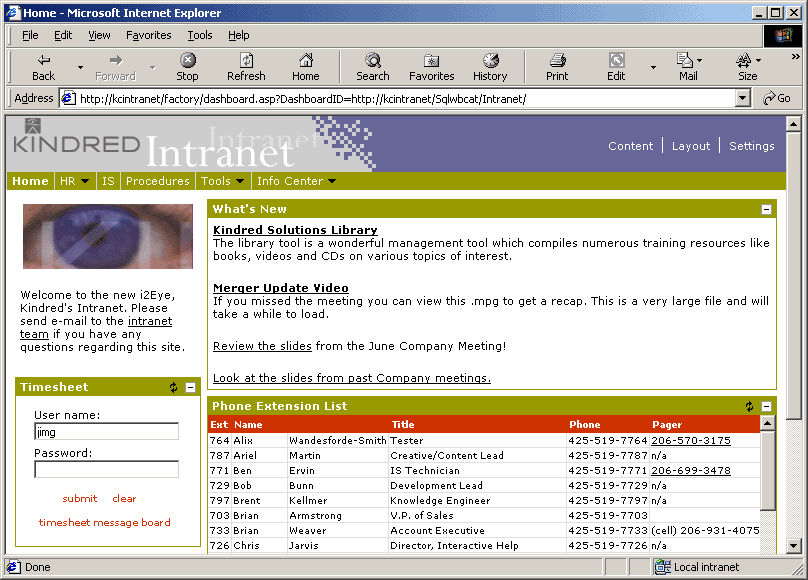Select the IS navigation tab

[108, 181]
